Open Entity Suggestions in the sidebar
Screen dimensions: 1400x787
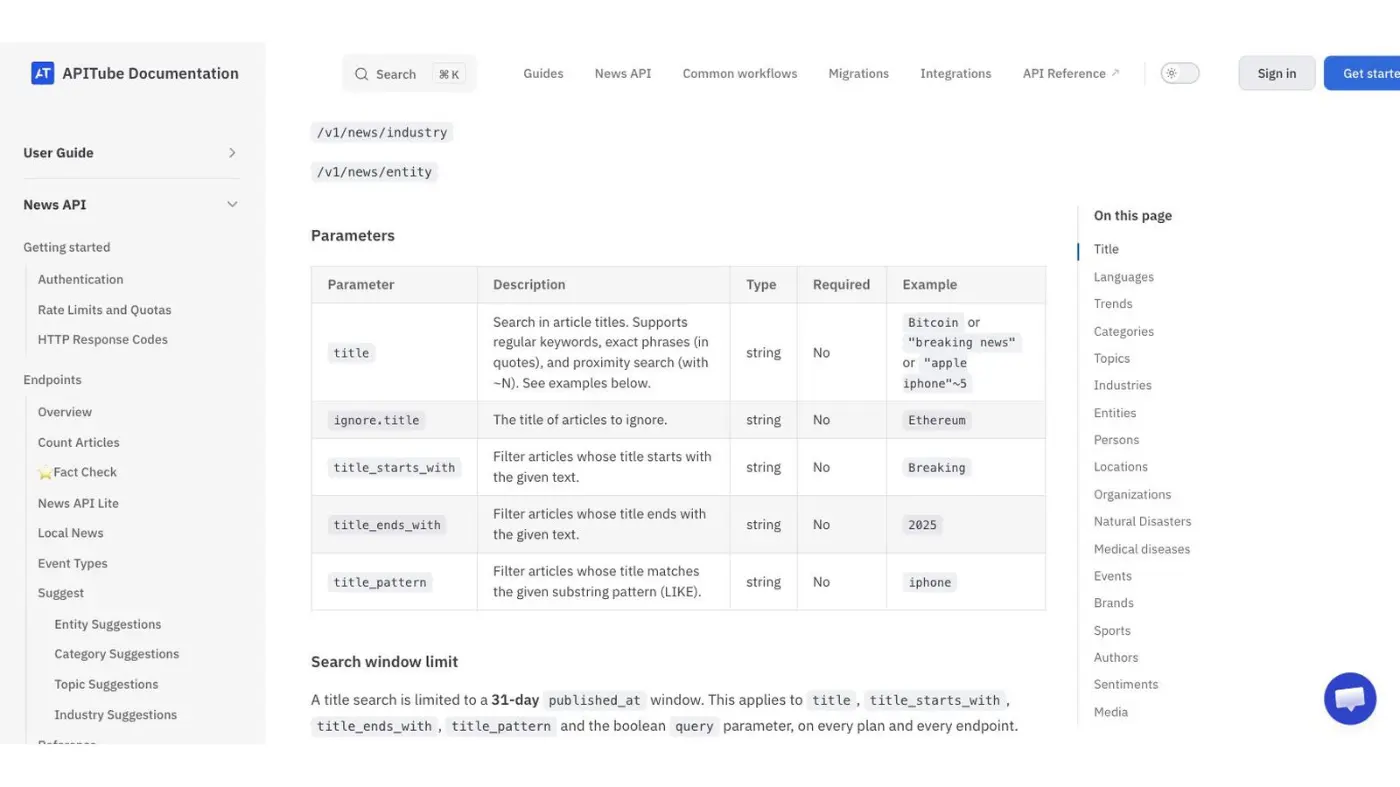(108, 624)
